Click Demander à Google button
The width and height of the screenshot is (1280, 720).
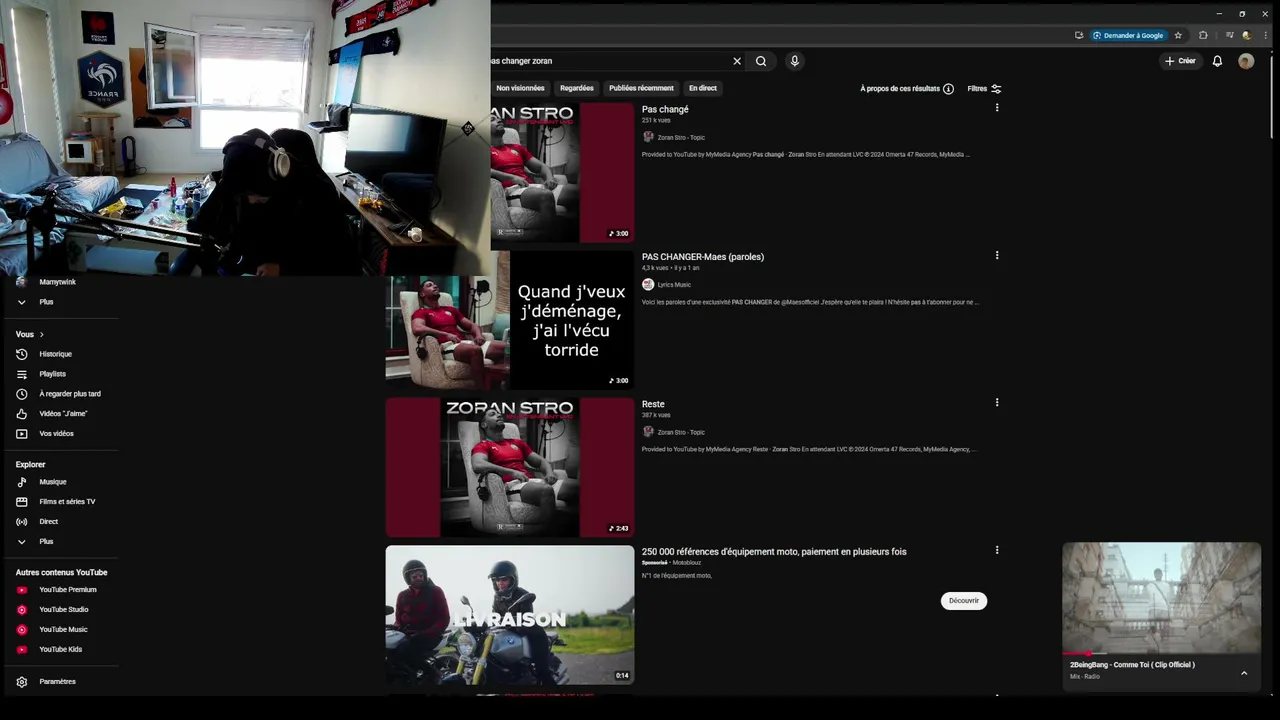click(1128, 35)
